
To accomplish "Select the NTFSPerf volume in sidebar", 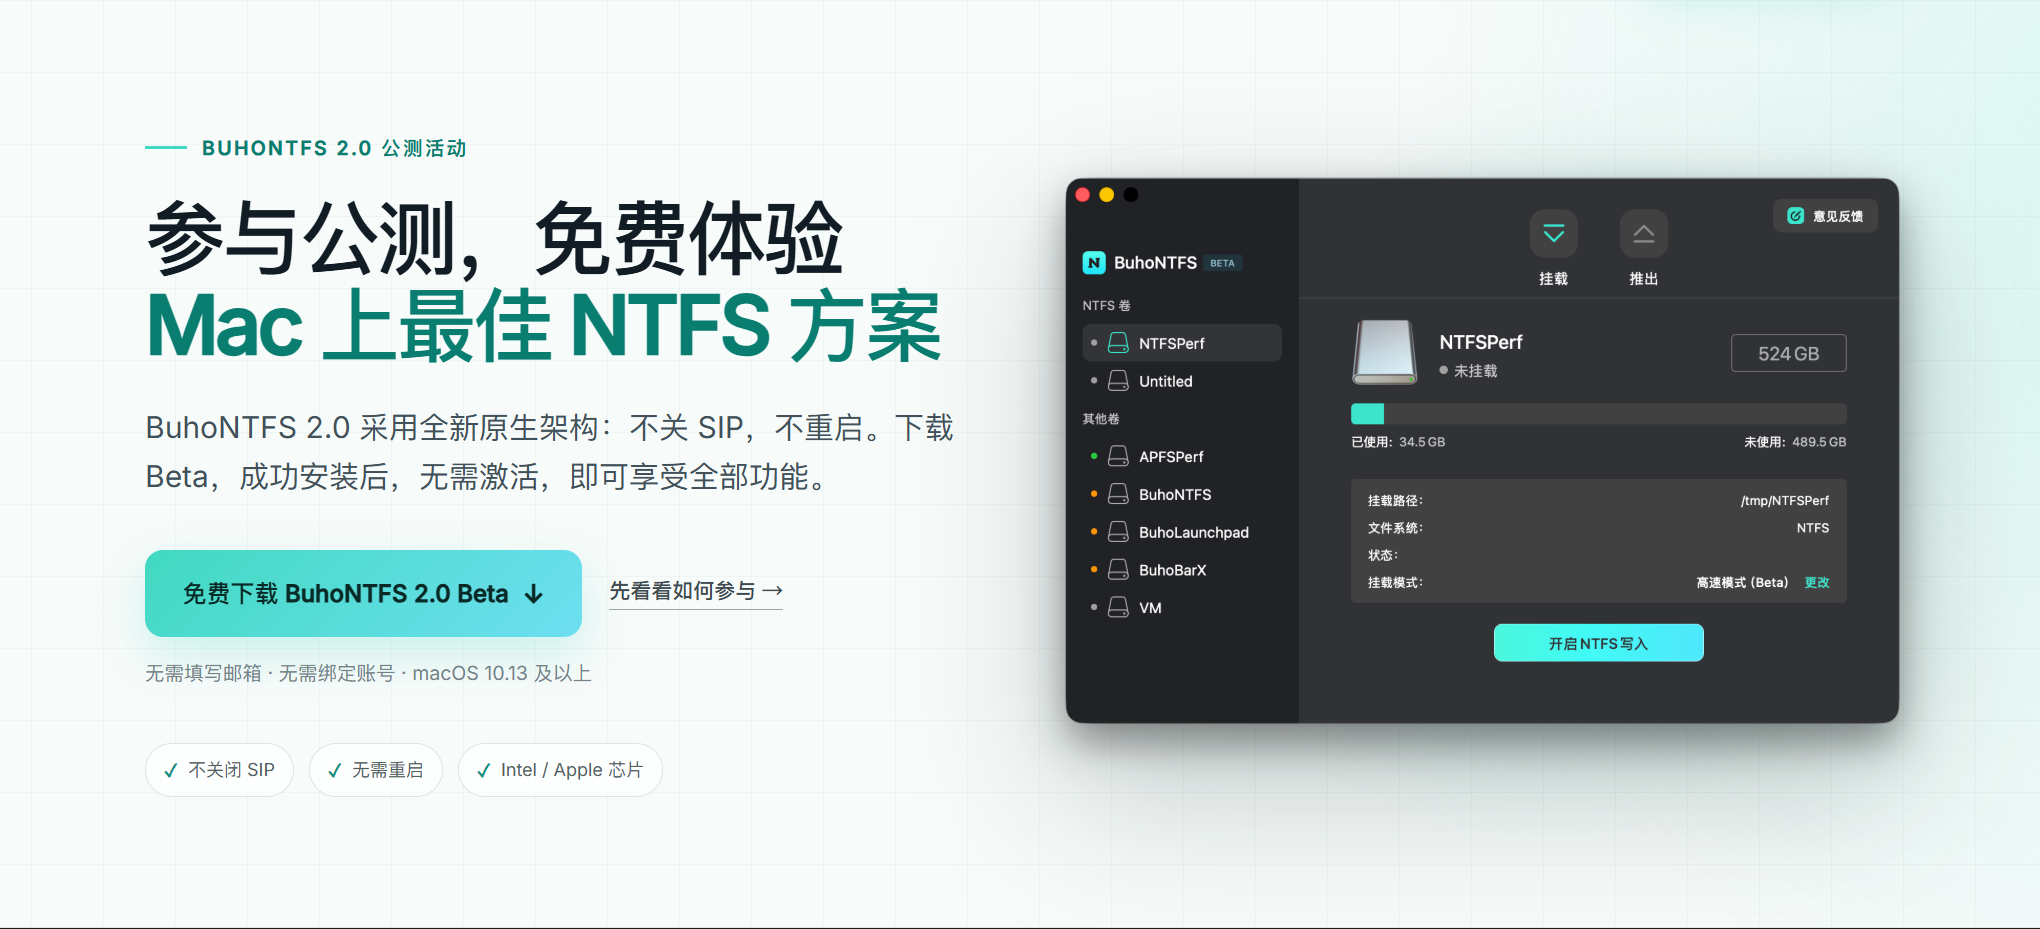I will pos(1182,343).
